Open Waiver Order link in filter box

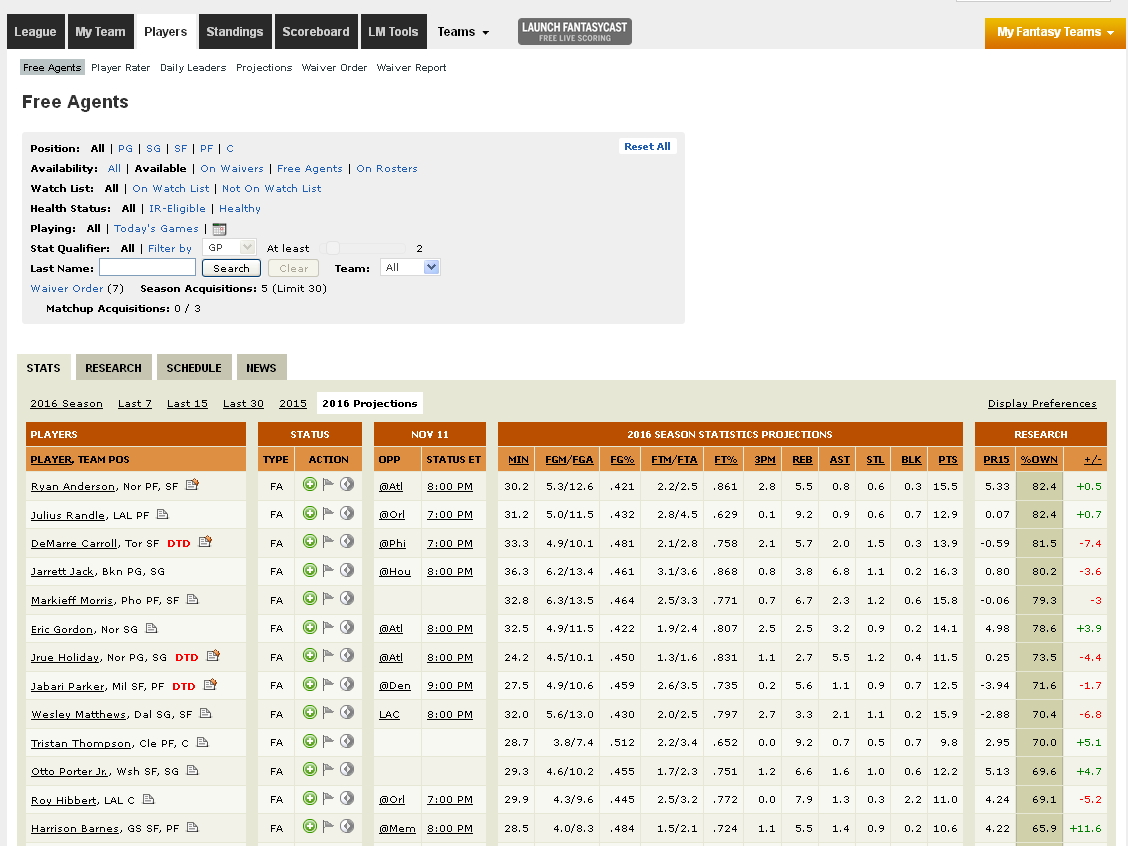pyautogui.click(x=67, y=288)
